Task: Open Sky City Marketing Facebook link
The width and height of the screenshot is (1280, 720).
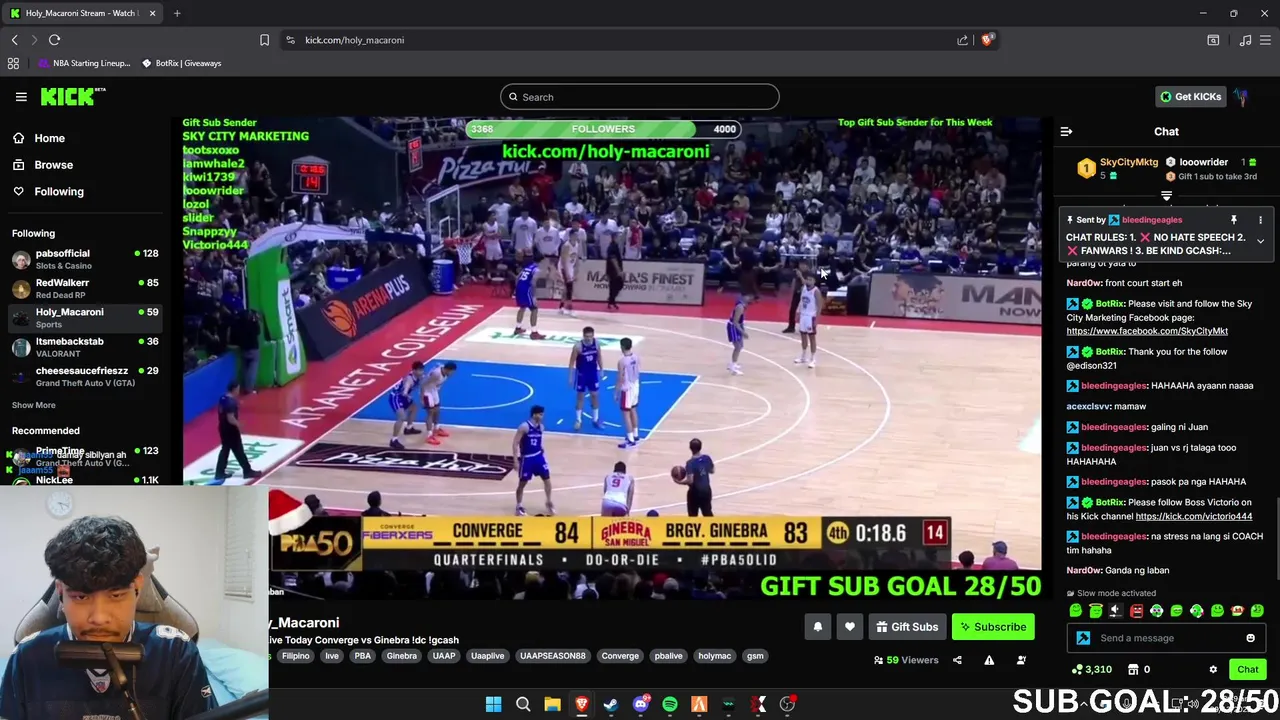Action: pos(1146,331)
